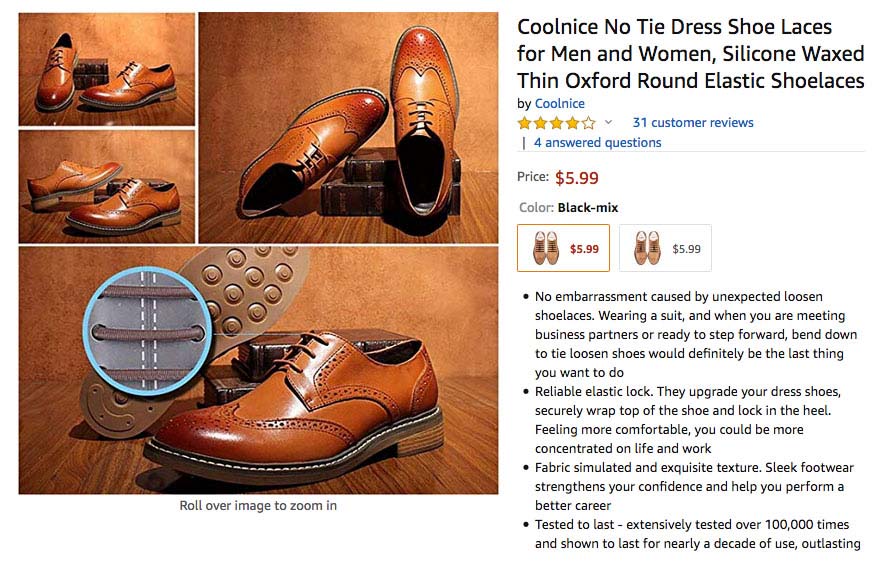
Task: Click the star rating icons
Action: [x=557, y=122]
